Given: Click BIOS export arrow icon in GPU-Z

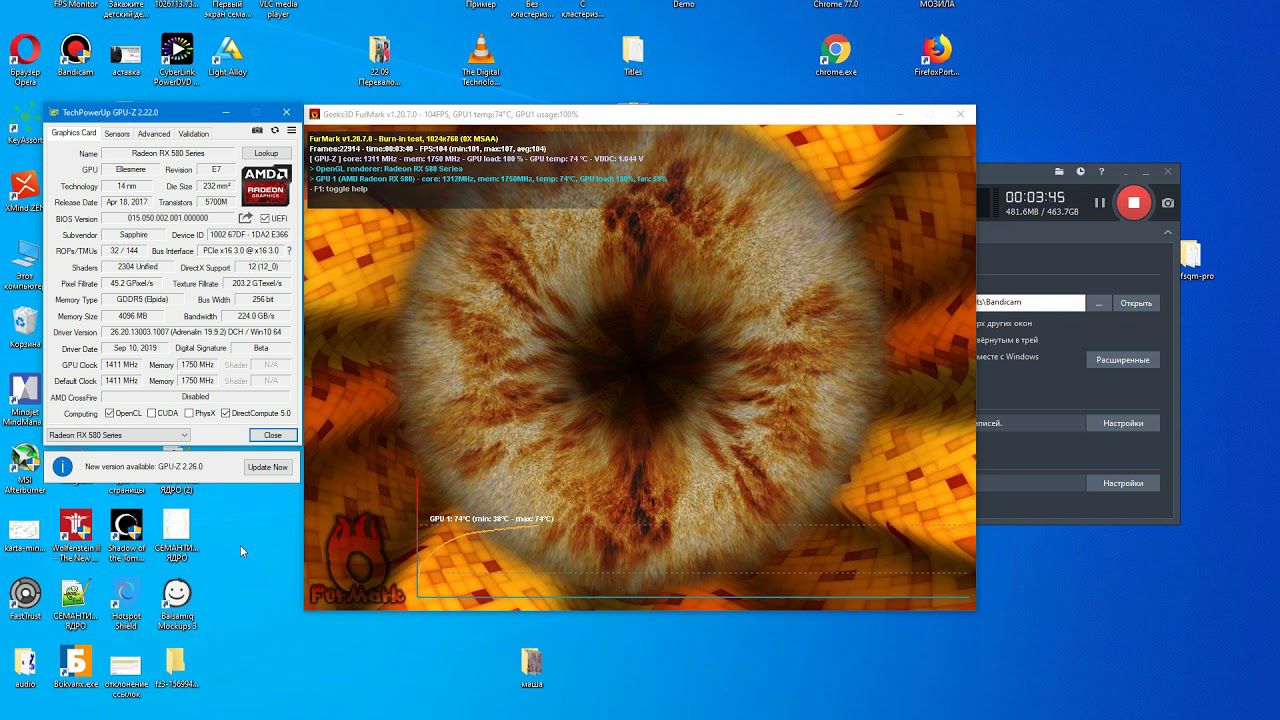Looking at the screenshot, I should (x=246, y=218).
